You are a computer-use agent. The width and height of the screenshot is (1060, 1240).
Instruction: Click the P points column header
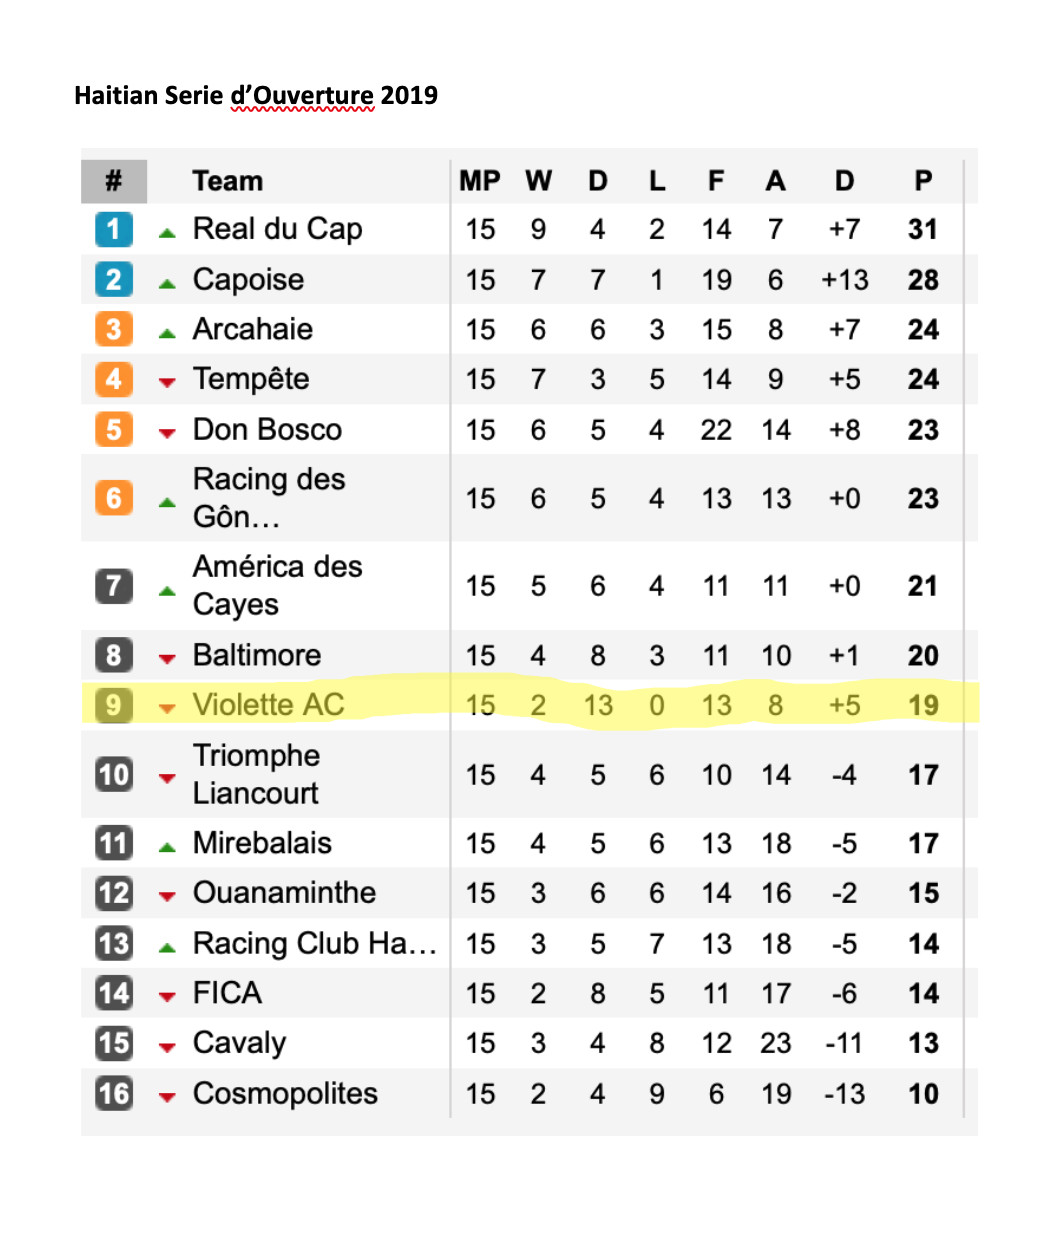click(x=923, y=181)
